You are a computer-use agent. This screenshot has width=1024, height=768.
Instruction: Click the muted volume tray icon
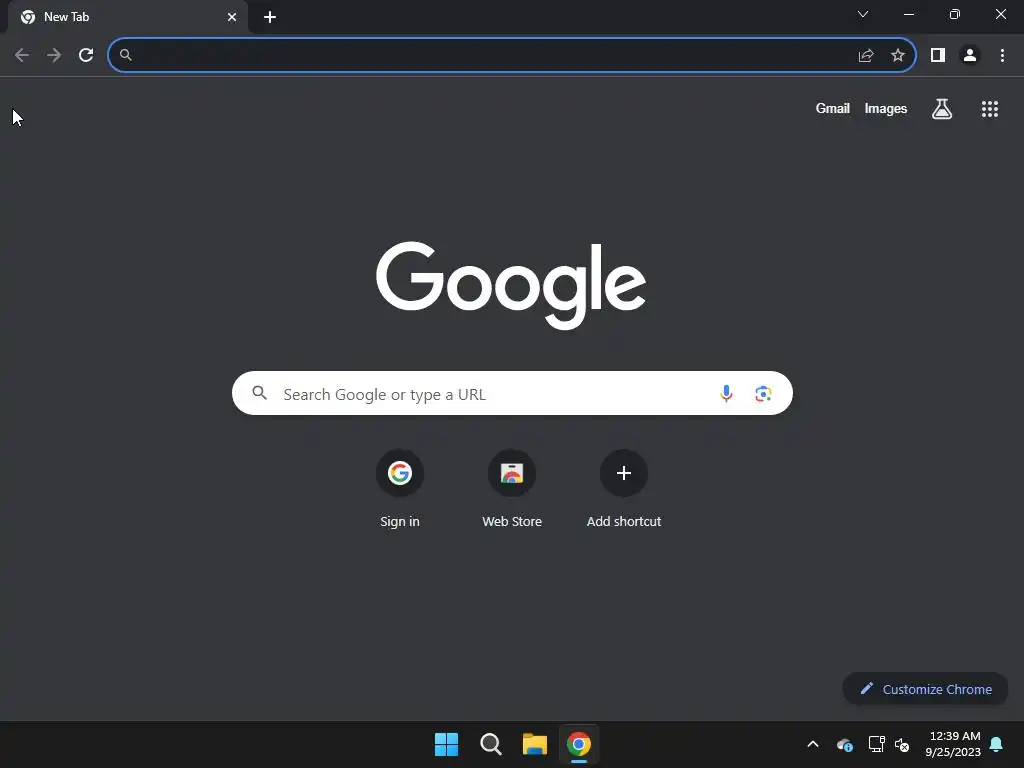(x=902, y=744)
